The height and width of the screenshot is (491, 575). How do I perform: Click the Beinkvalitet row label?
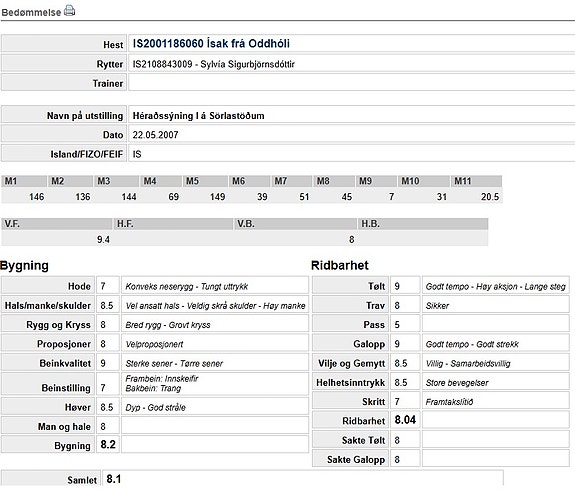(65, 363)
